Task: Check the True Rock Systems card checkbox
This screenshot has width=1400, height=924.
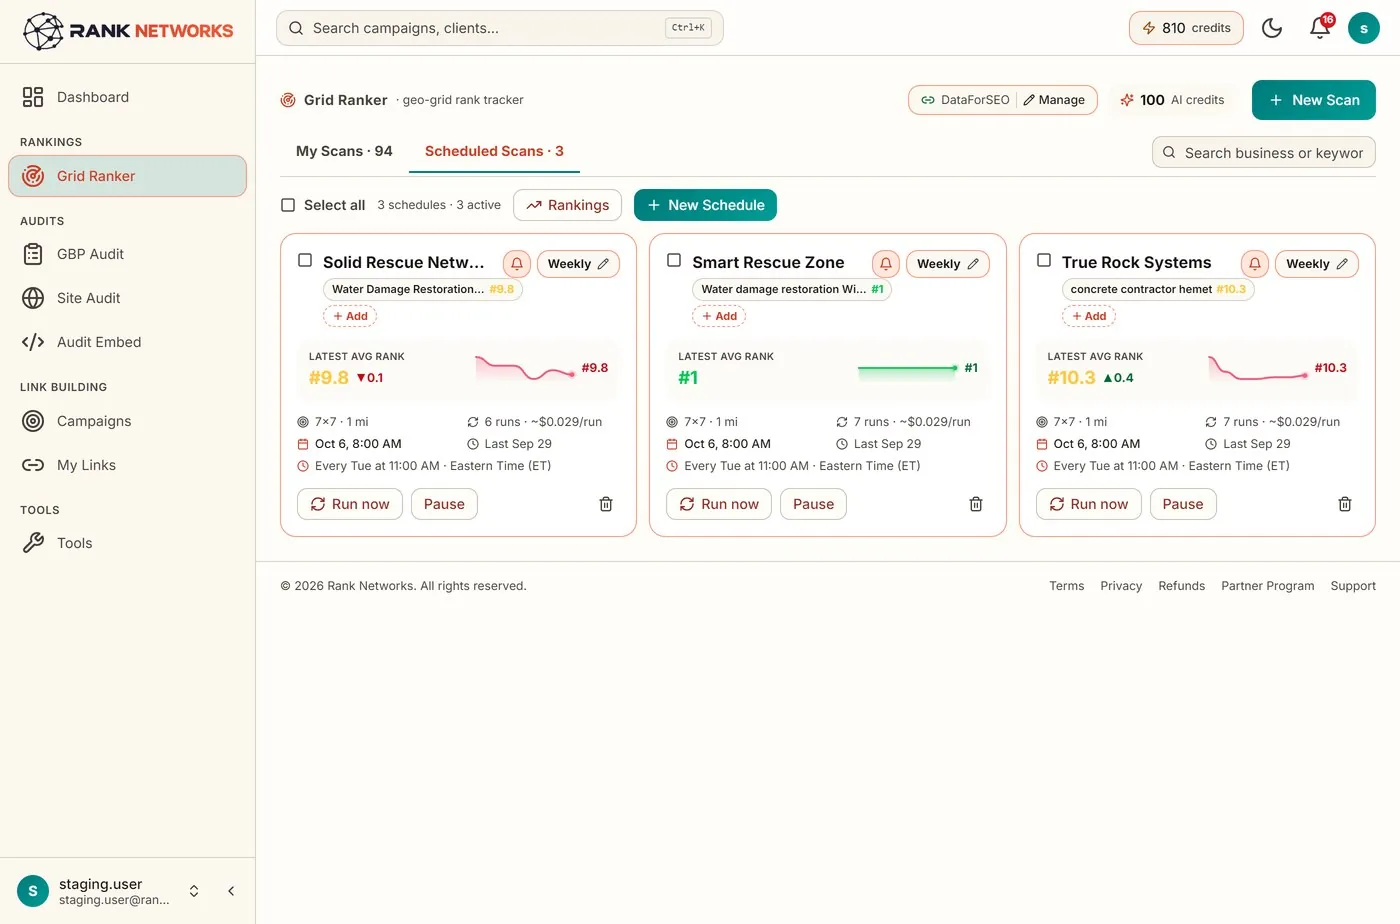Action: point(1044,260)
